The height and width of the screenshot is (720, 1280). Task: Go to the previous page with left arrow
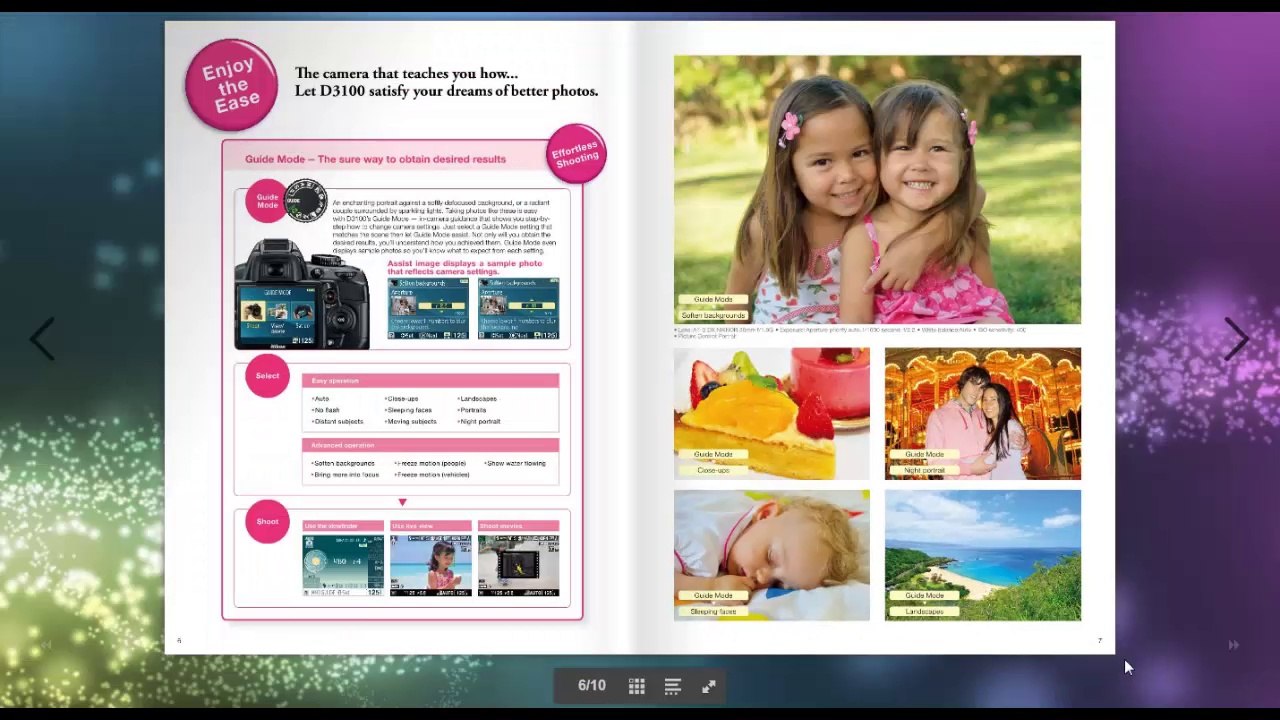tap(42, 340)
